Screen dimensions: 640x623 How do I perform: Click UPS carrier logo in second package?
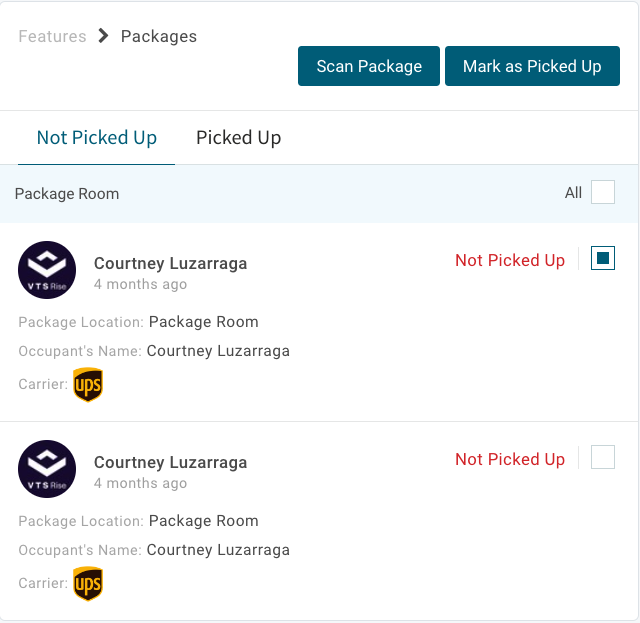tap(88, 584)
